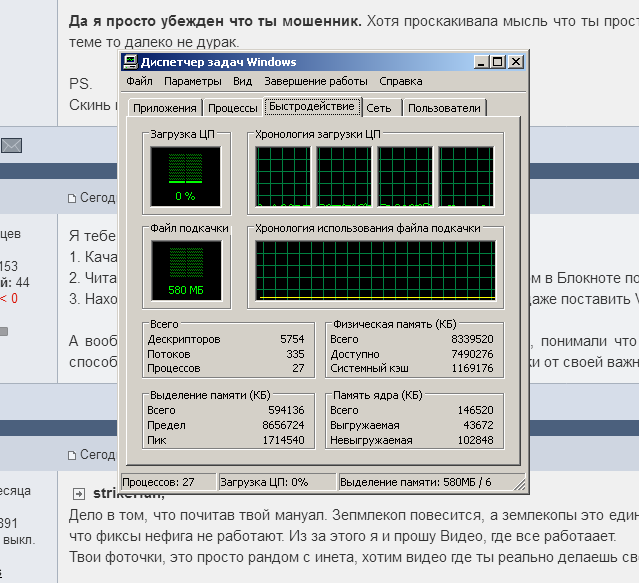
Task: Click the Task Manager title bar icon
Action: point(130,62)
